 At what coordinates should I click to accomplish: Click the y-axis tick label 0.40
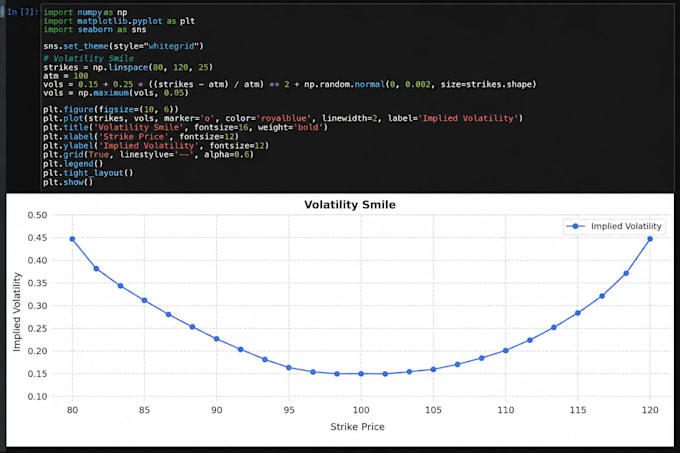tap(37, 261)
